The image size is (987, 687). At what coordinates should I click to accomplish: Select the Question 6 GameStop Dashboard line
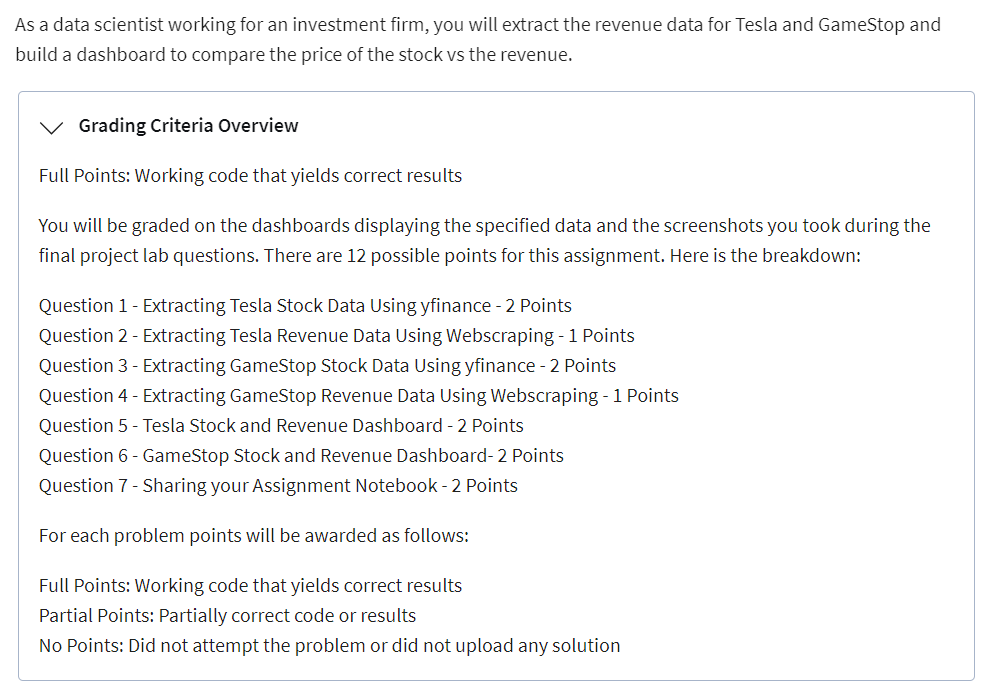point(301,456)
